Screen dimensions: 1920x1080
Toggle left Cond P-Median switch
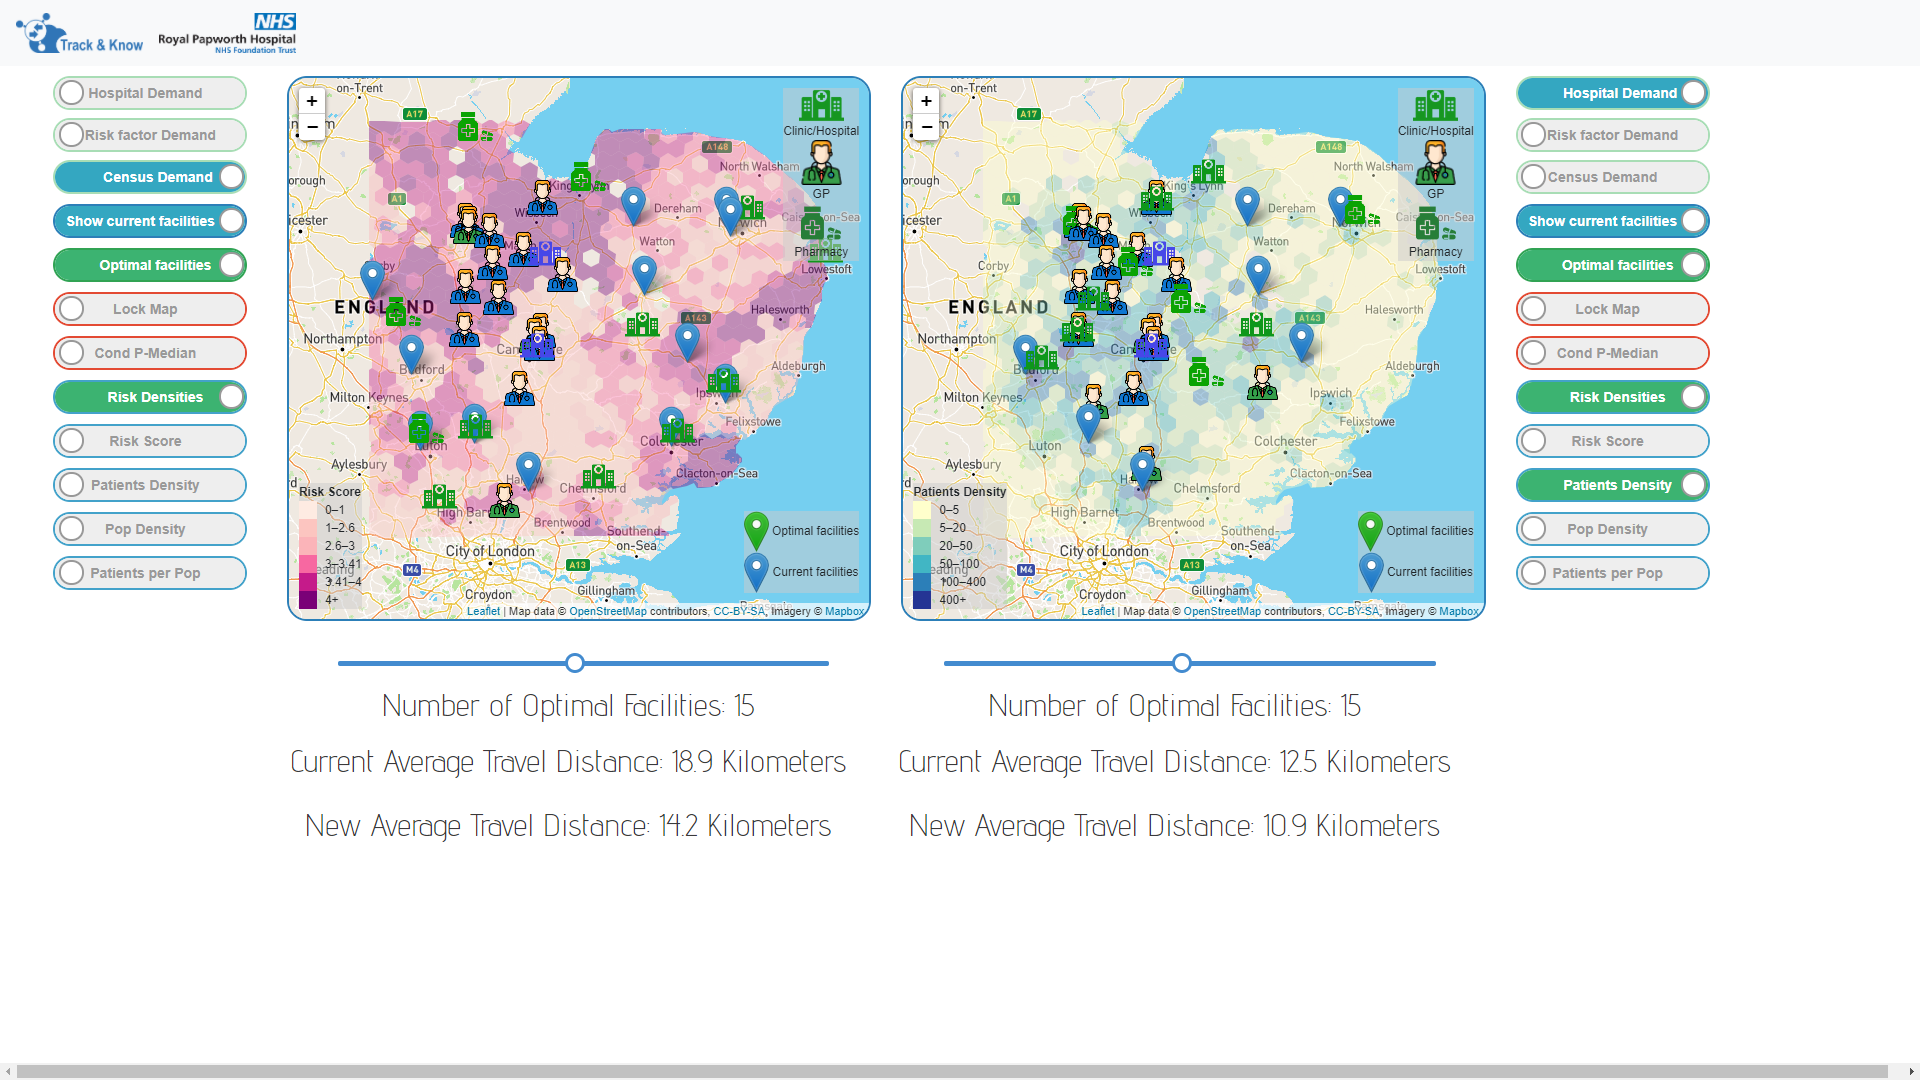coord(150,353)
